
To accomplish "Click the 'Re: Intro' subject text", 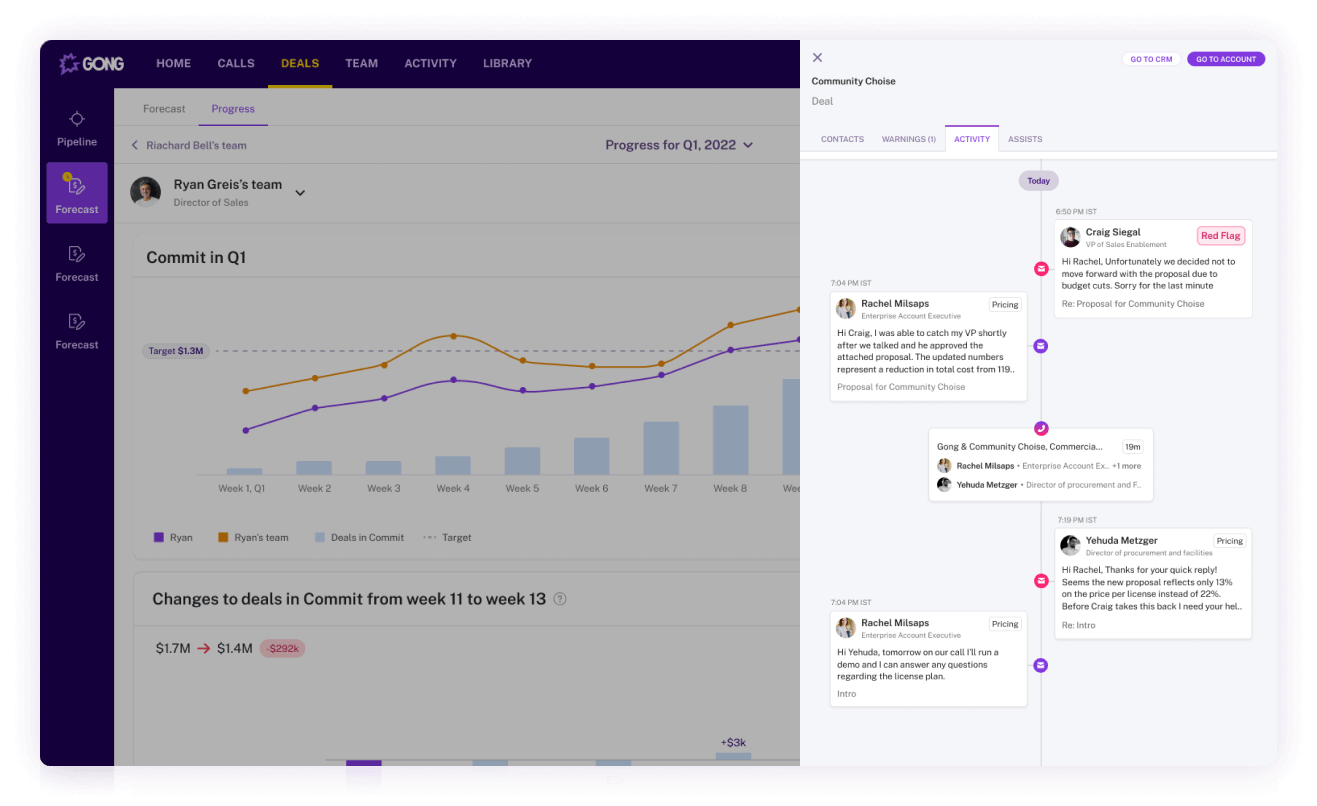I will coord(1078,625).
